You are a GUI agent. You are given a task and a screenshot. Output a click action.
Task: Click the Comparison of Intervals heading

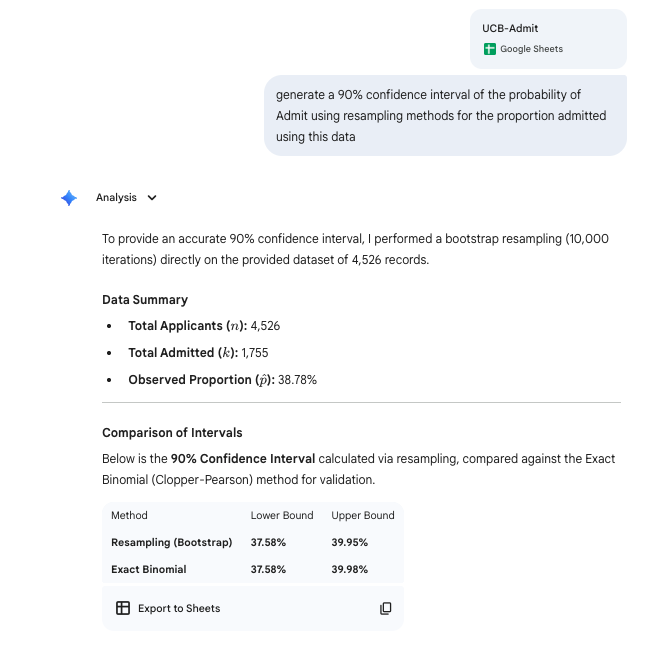pyautogui.click(x=172, y=433)
